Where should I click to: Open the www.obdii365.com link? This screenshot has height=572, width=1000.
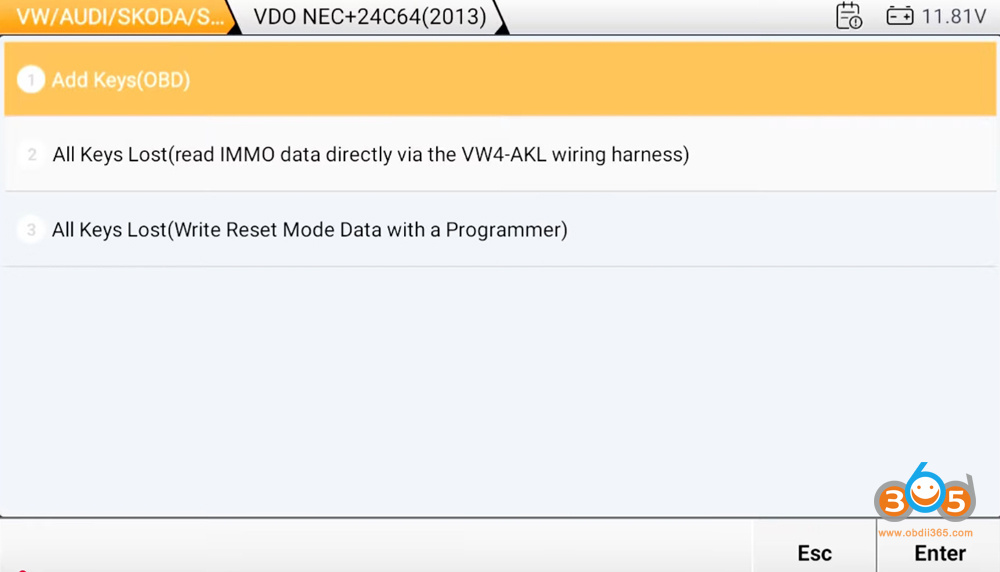pos(925,531)
